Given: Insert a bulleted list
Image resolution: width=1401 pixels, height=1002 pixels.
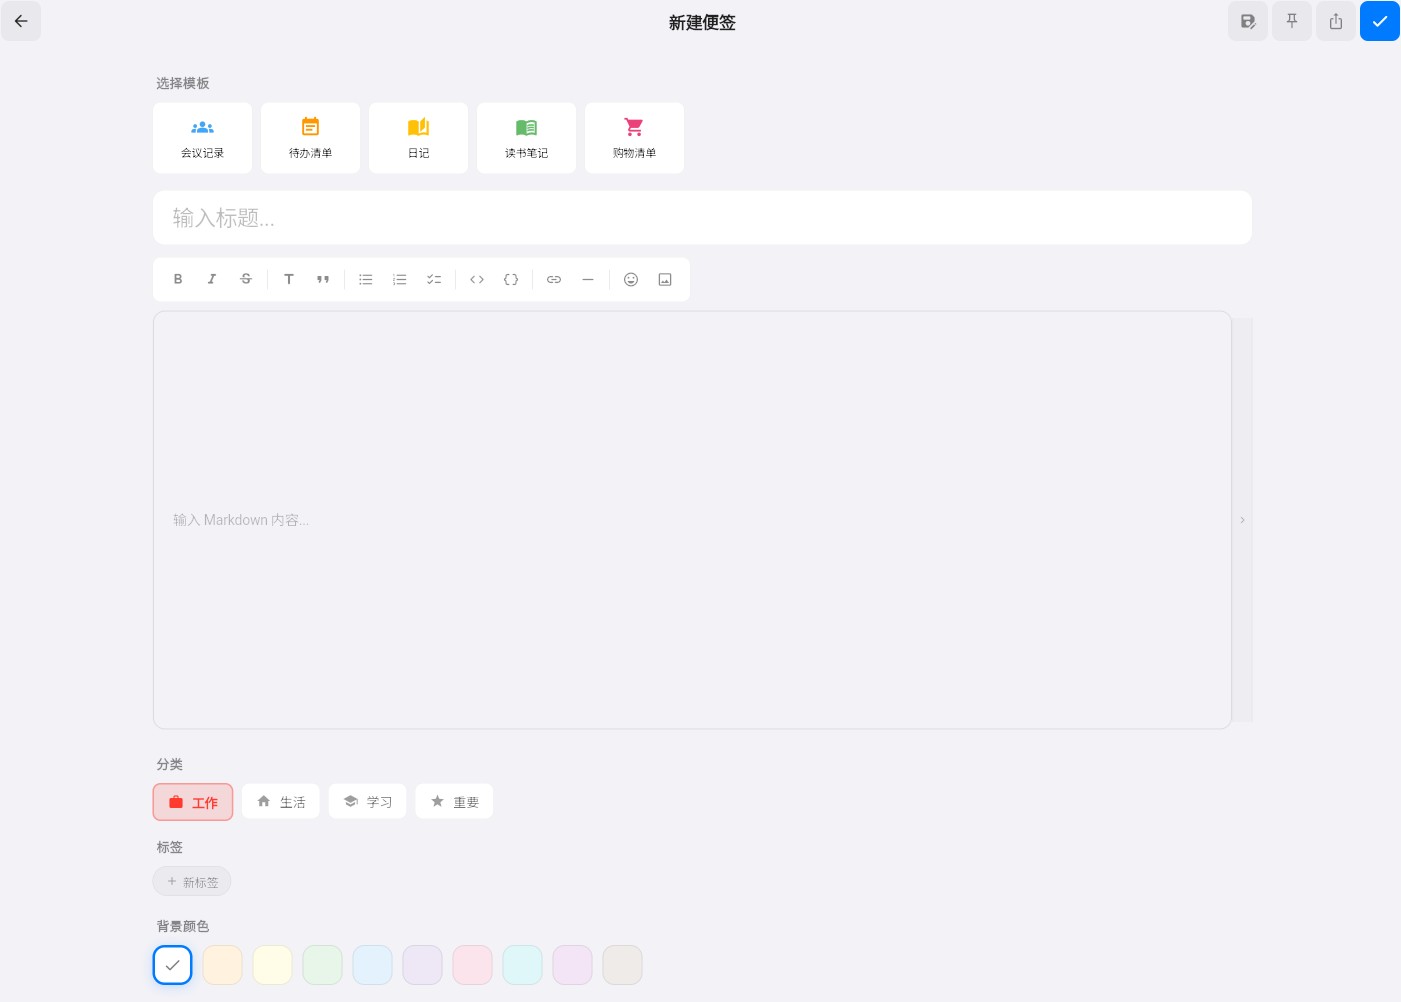Looking at the screenshot, I should click(x=366, y=279).
